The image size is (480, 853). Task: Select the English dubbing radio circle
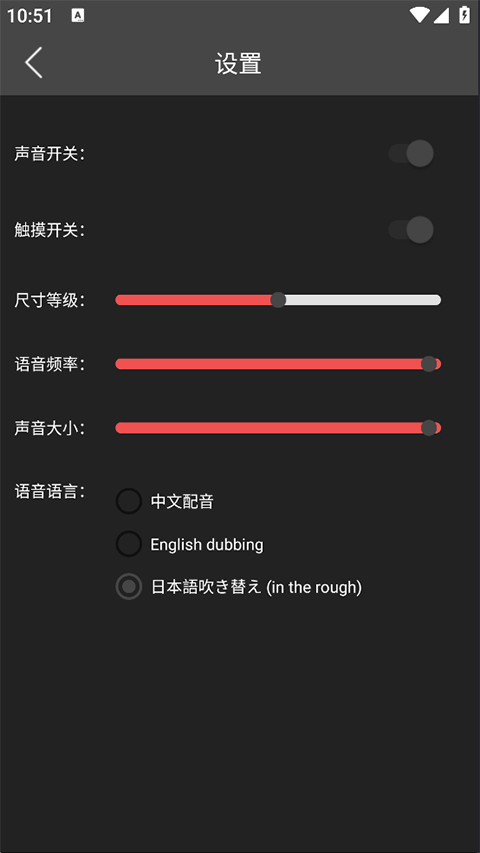129,544
